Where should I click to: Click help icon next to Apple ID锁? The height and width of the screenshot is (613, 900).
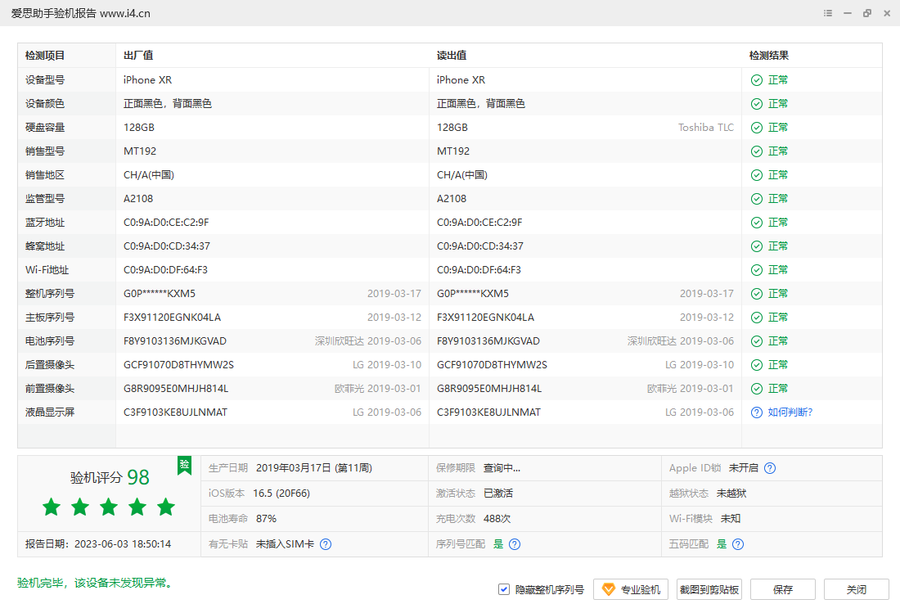pos(769,468)
